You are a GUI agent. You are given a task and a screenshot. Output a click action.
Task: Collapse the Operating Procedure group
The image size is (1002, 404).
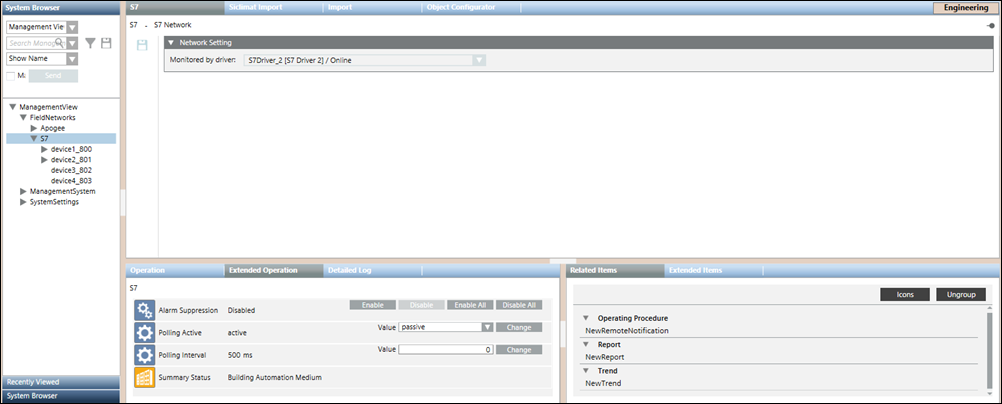coord(586,318)
